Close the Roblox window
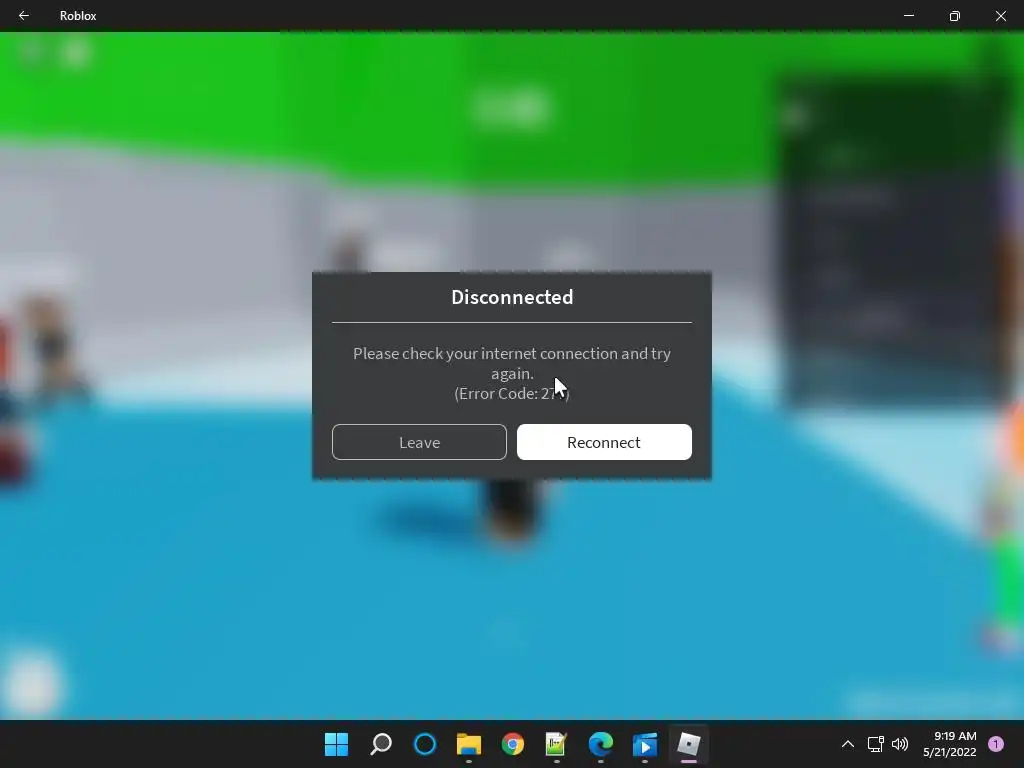This screenshot has height=768, width=1024. click(x=1000, y=16)
